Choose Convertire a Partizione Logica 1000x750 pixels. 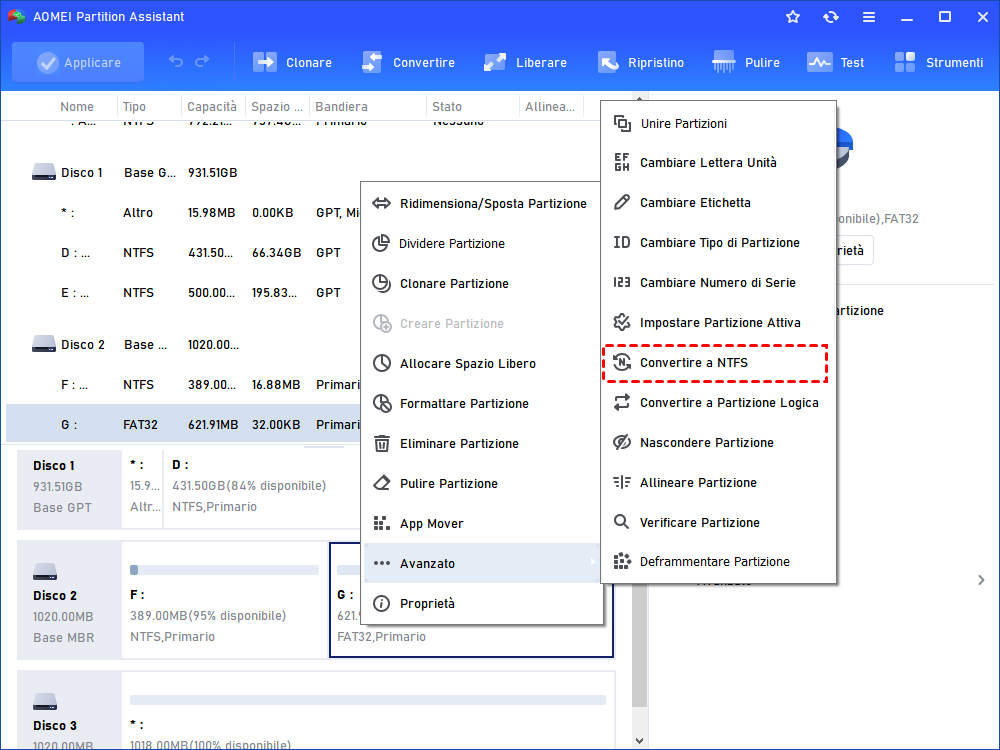click(718, 403)
